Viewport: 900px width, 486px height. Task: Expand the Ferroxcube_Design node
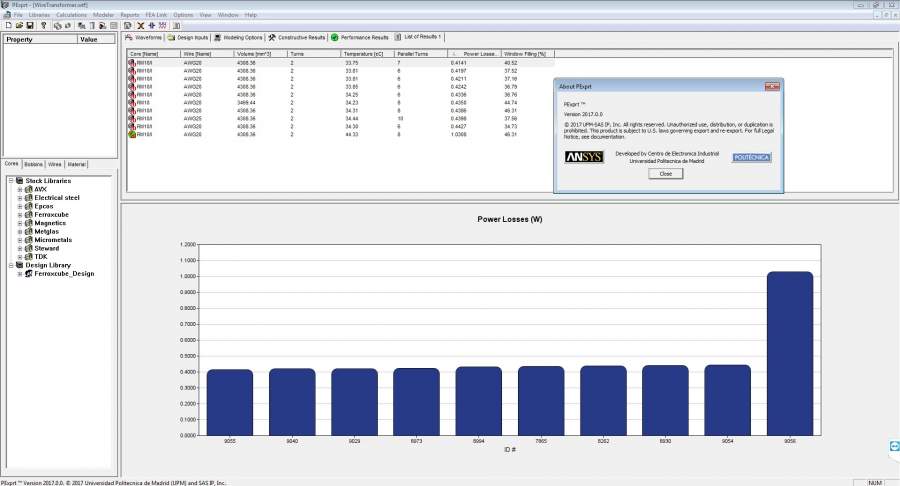pyautogui.click(x=20, y=274)
